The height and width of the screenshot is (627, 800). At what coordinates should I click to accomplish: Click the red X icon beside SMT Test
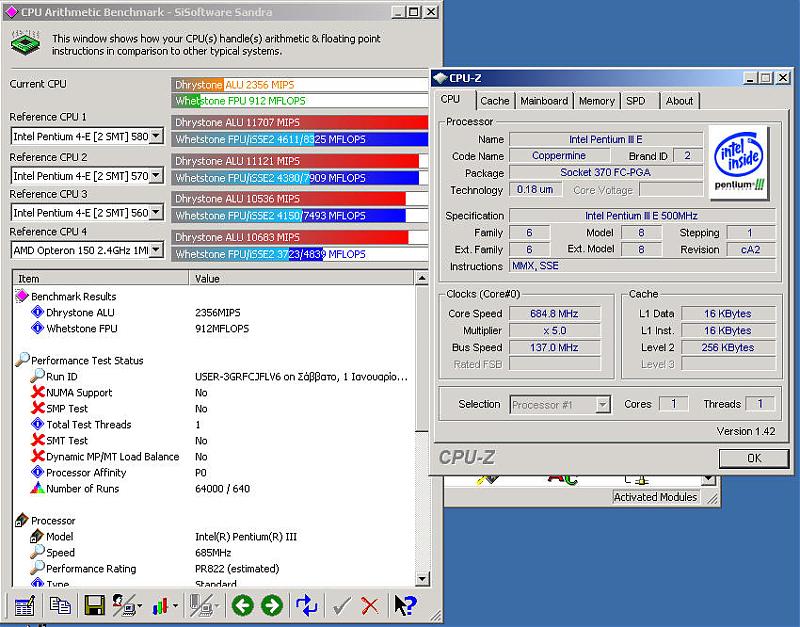tap(37, 440)
